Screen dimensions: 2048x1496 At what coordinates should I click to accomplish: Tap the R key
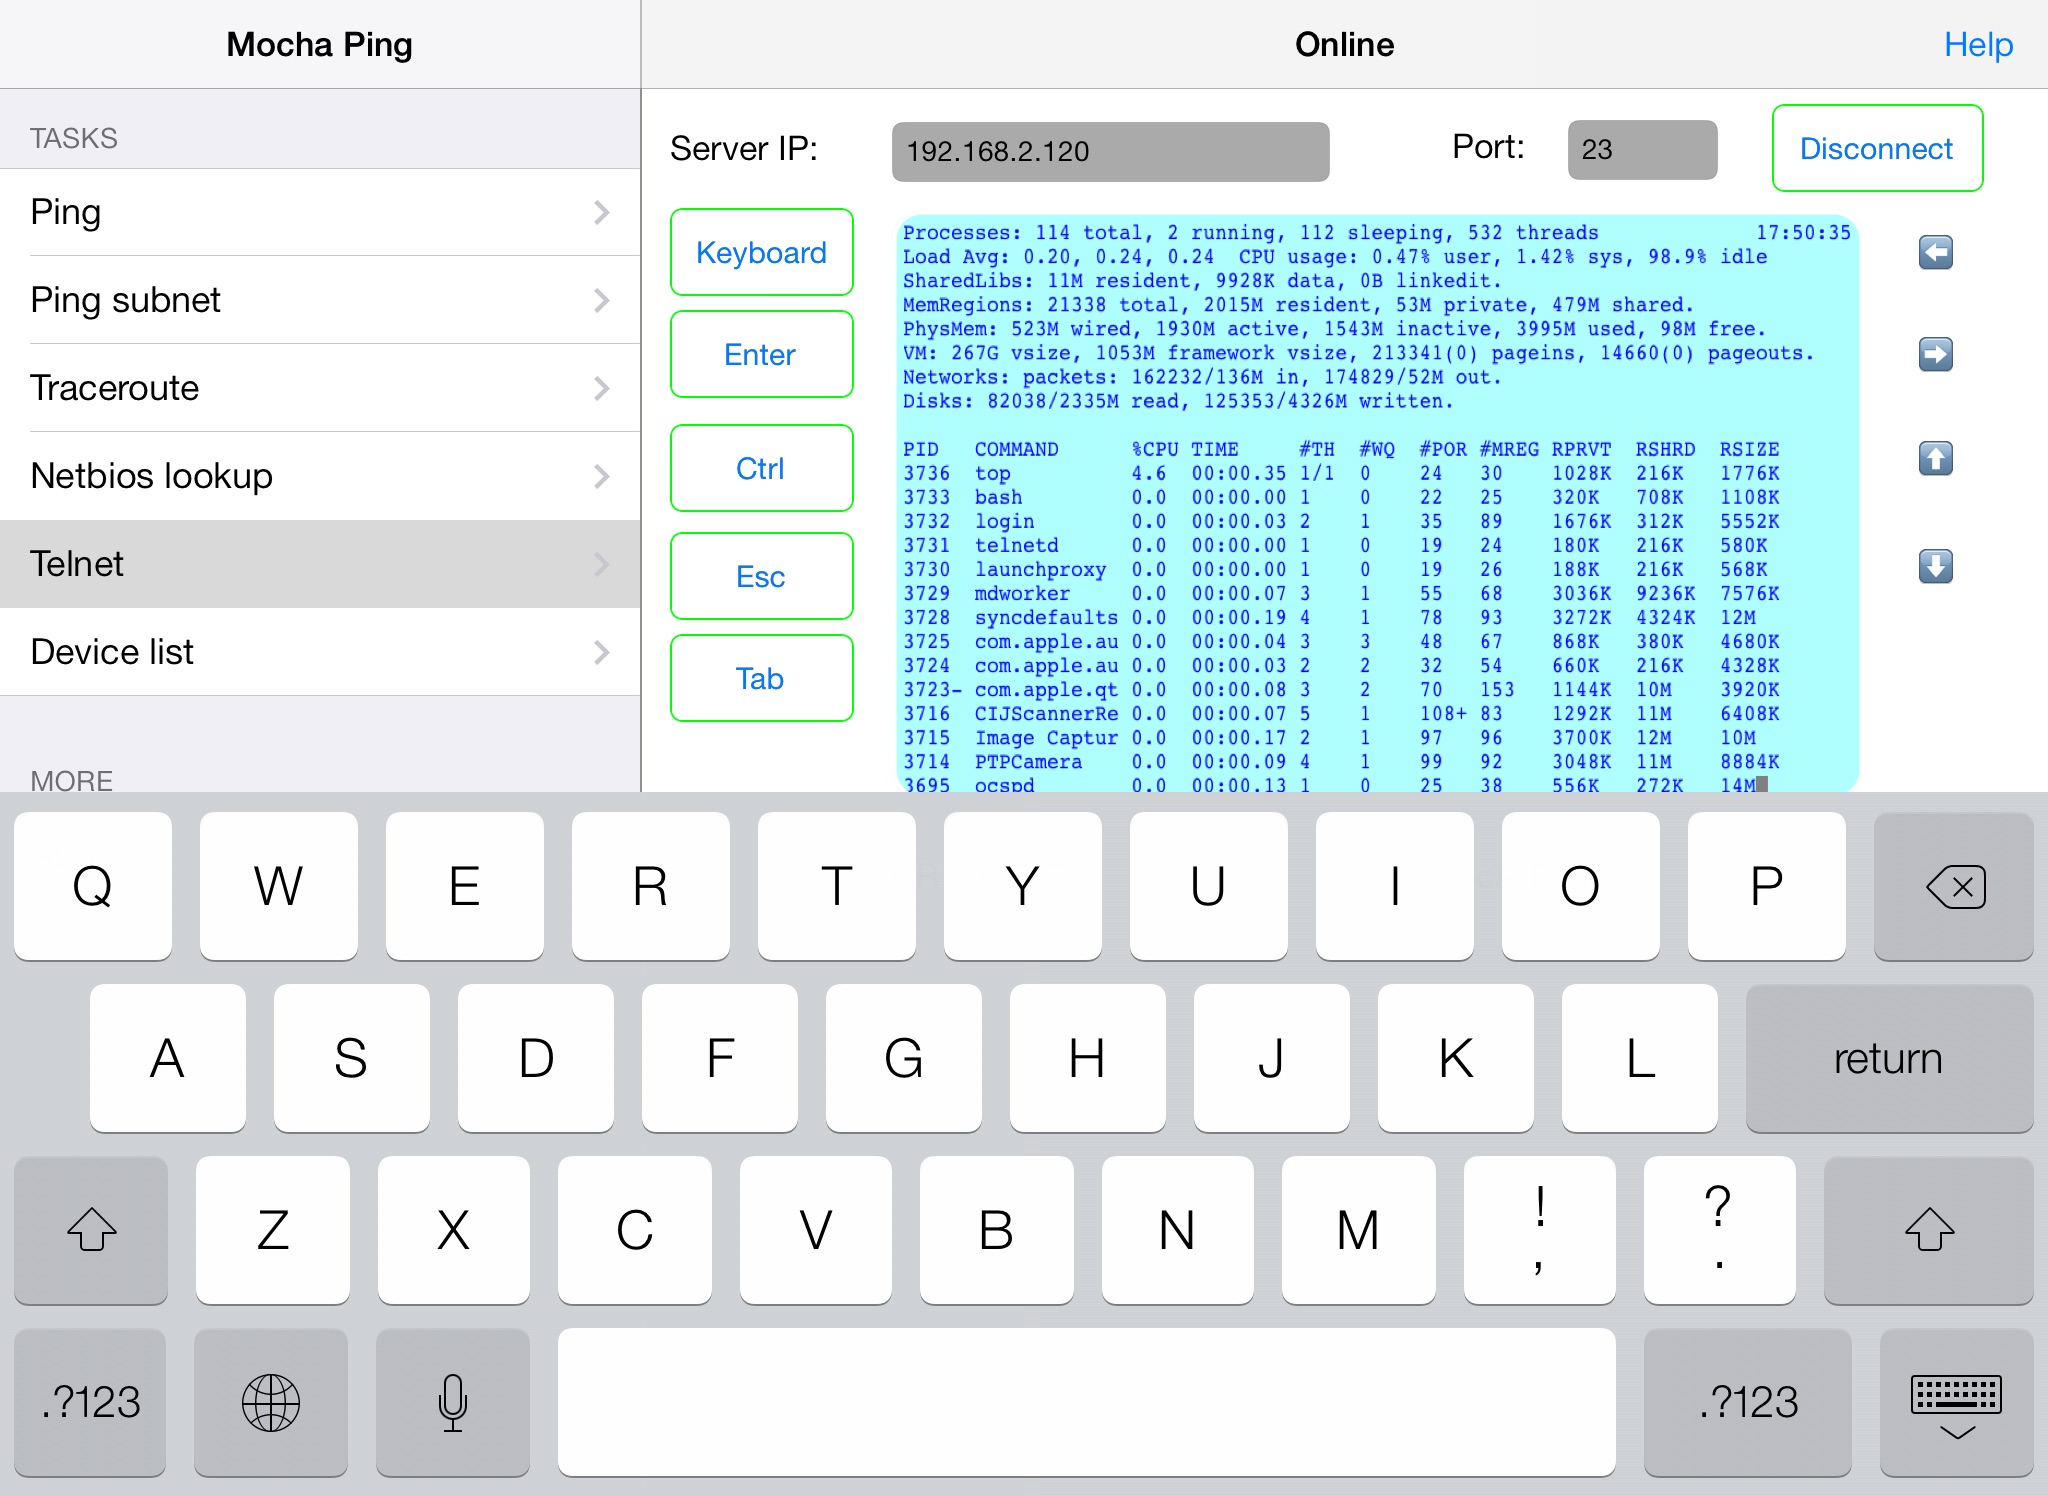click(x=651, y=886)
